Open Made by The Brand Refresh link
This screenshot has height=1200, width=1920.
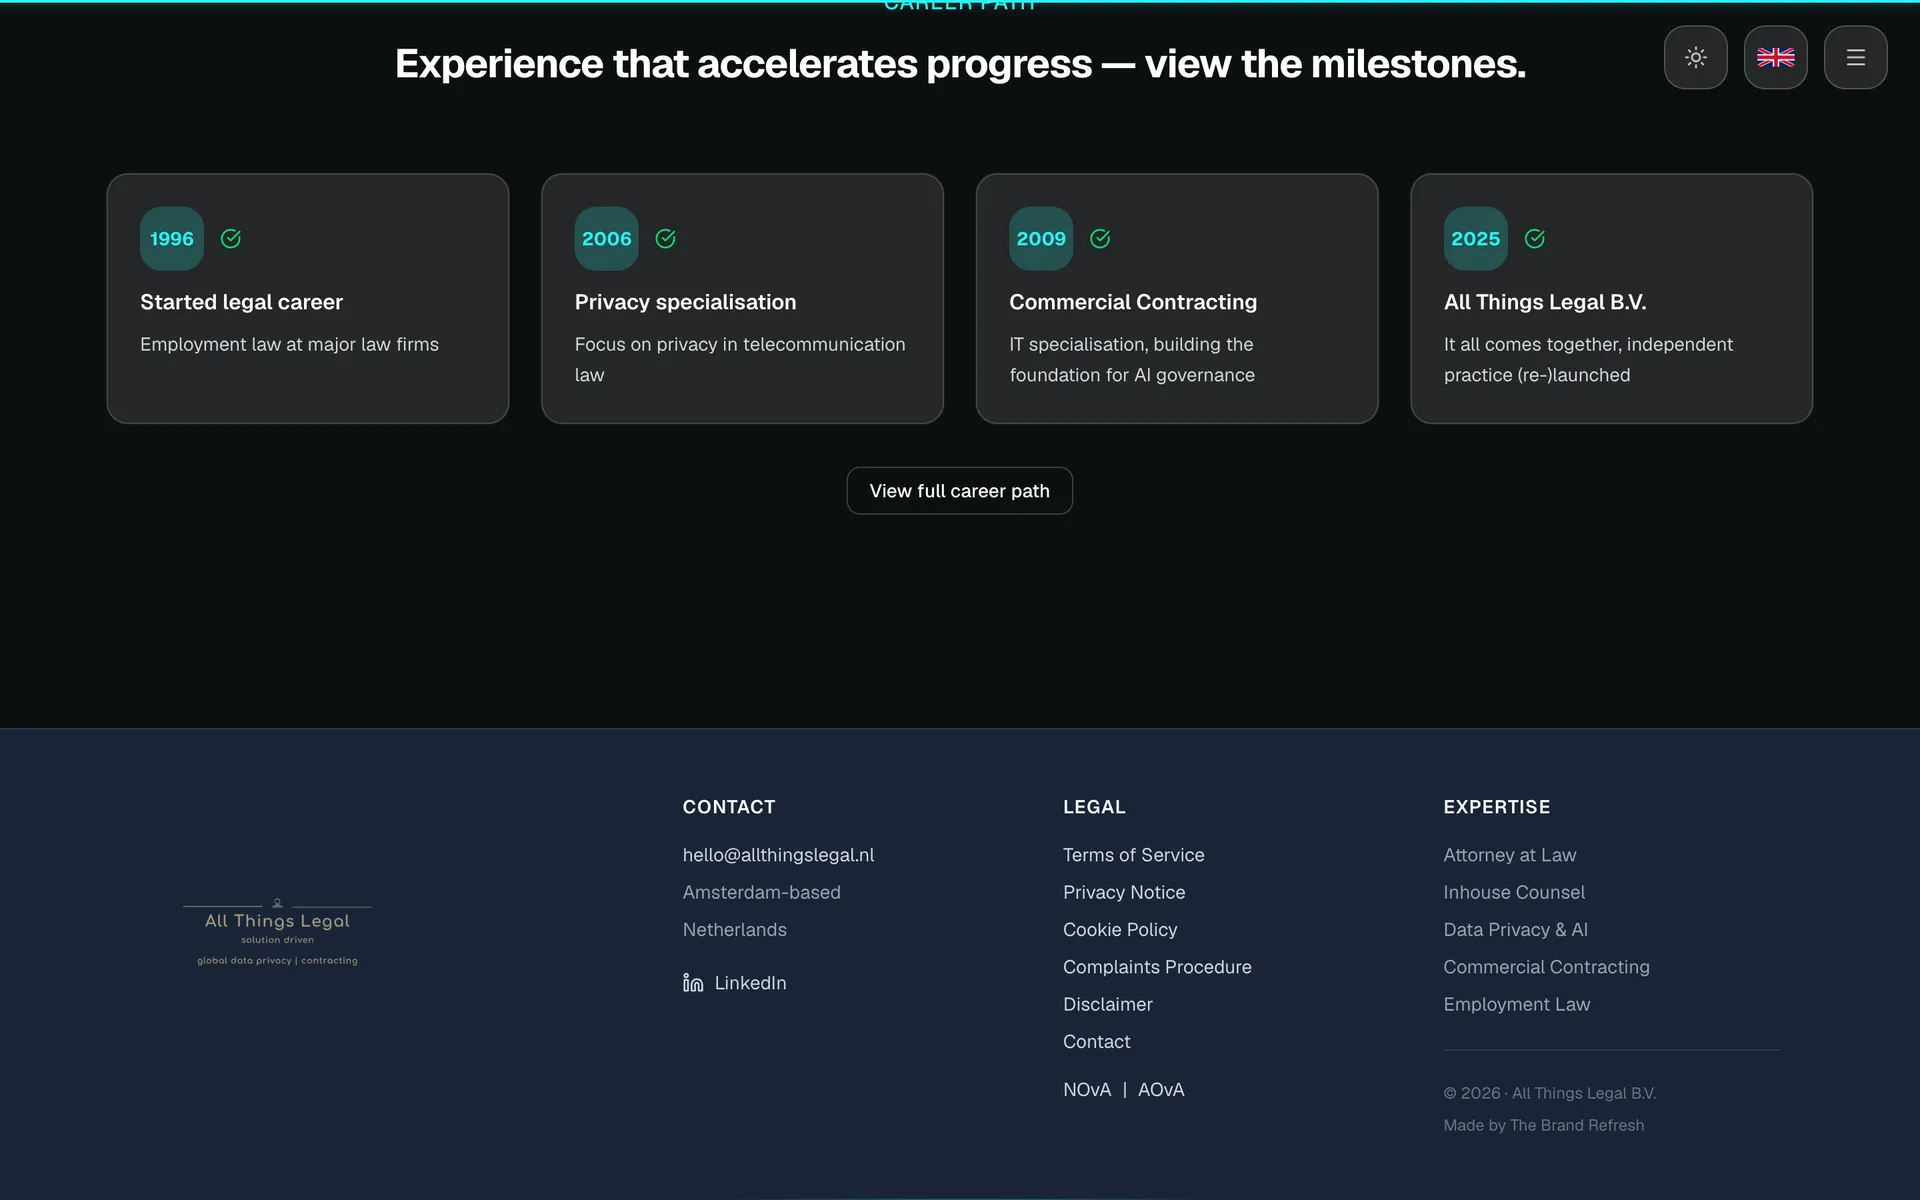coord(1544,1125)
